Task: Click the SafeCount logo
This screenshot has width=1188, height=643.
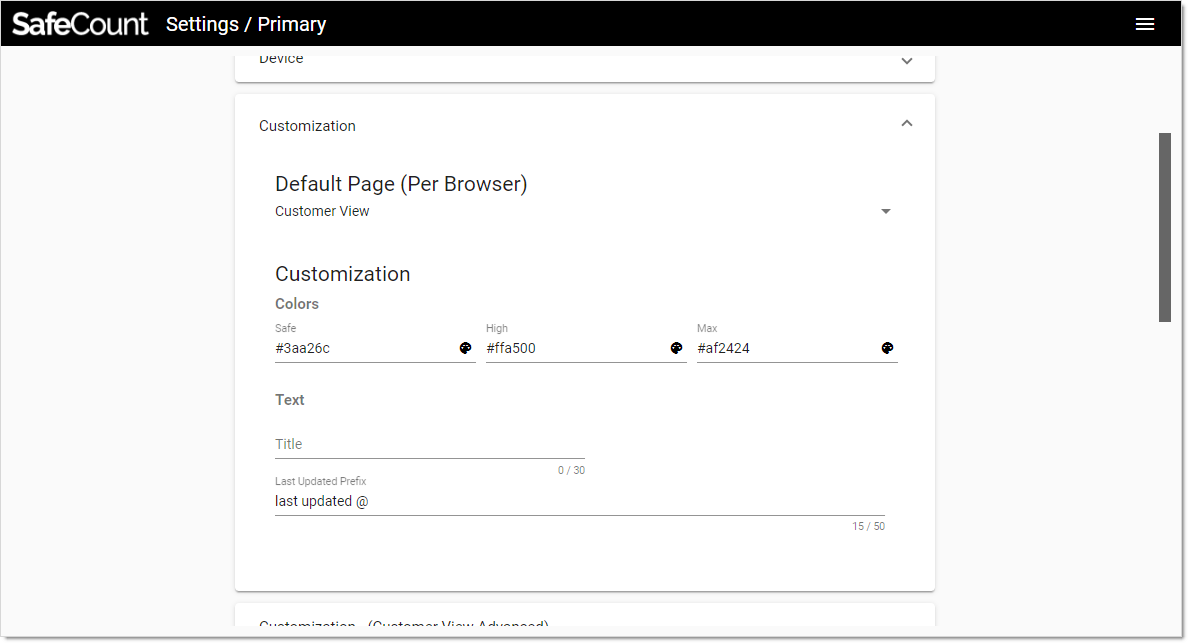Action: 80,24
